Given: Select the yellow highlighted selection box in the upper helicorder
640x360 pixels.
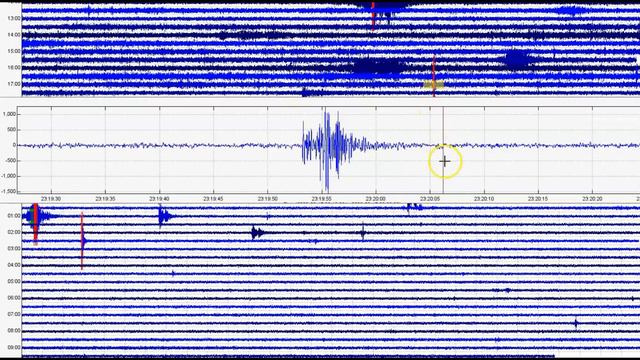Looking at the screenshot, I should pyautogui.click(x=433, y=84).
